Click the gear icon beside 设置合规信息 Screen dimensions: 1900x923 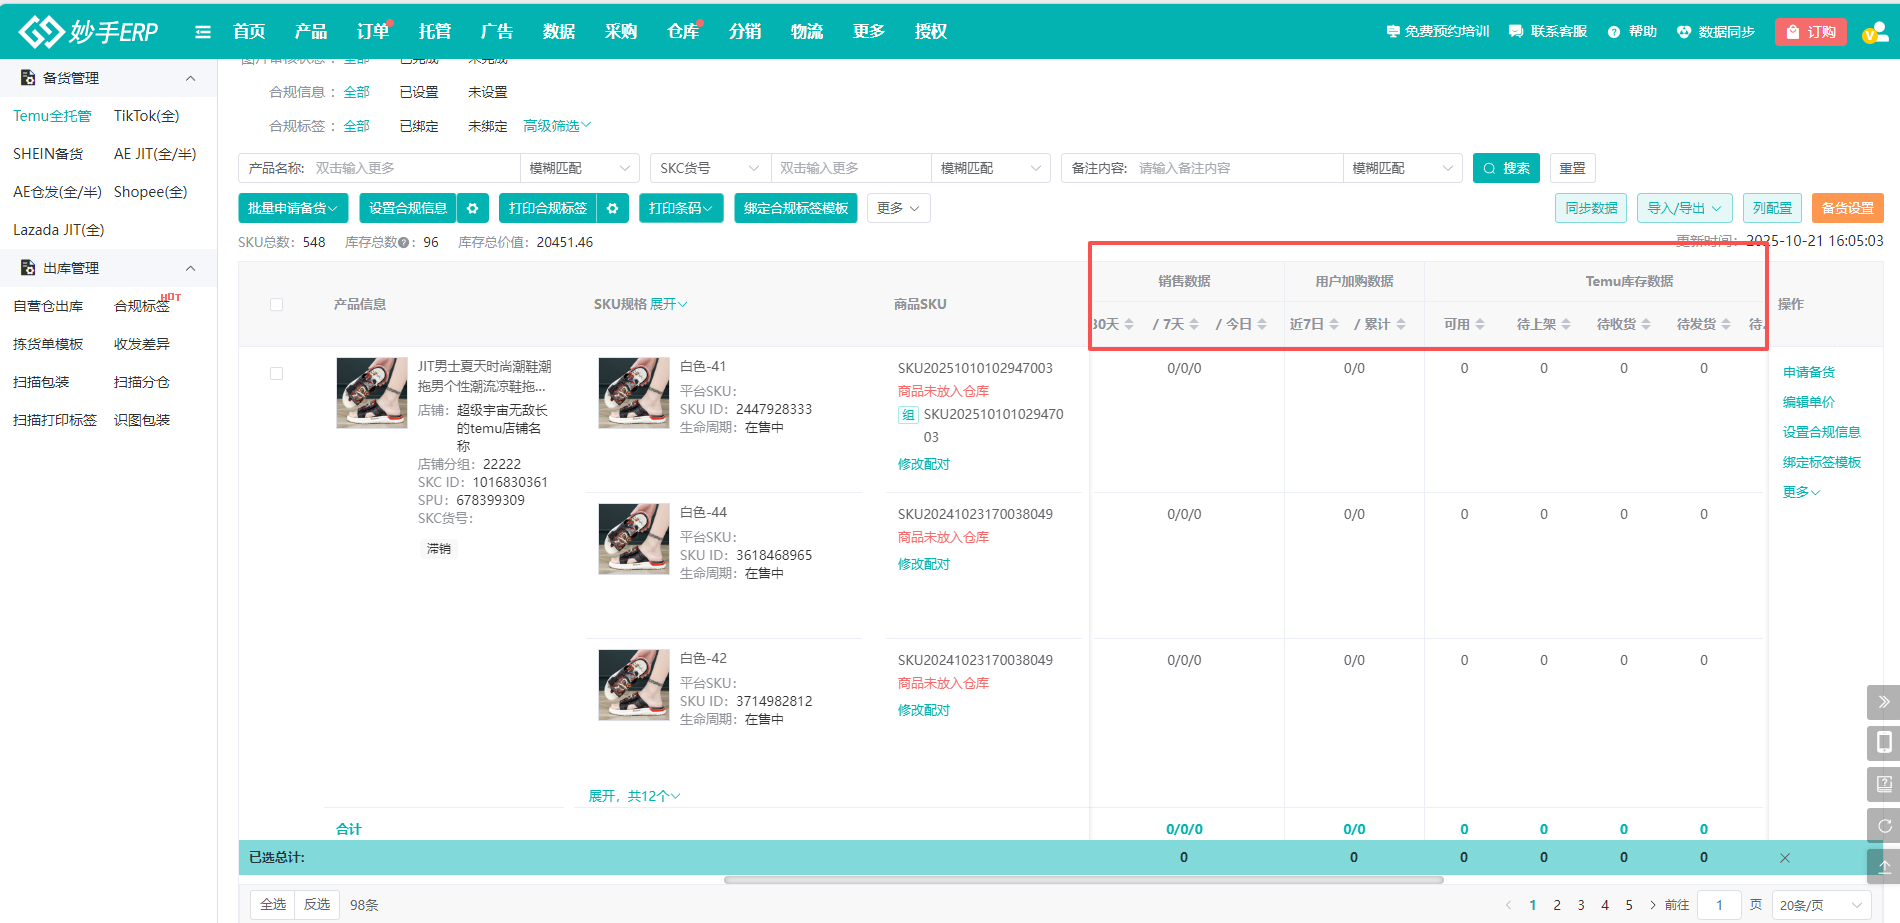(x=472, y=208)
